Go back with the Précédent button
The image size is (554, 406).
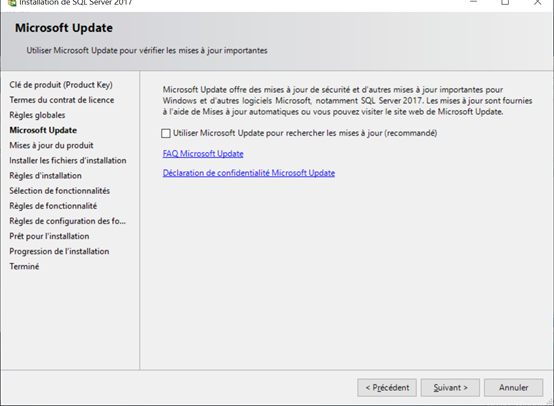click(x=387, y=388)
